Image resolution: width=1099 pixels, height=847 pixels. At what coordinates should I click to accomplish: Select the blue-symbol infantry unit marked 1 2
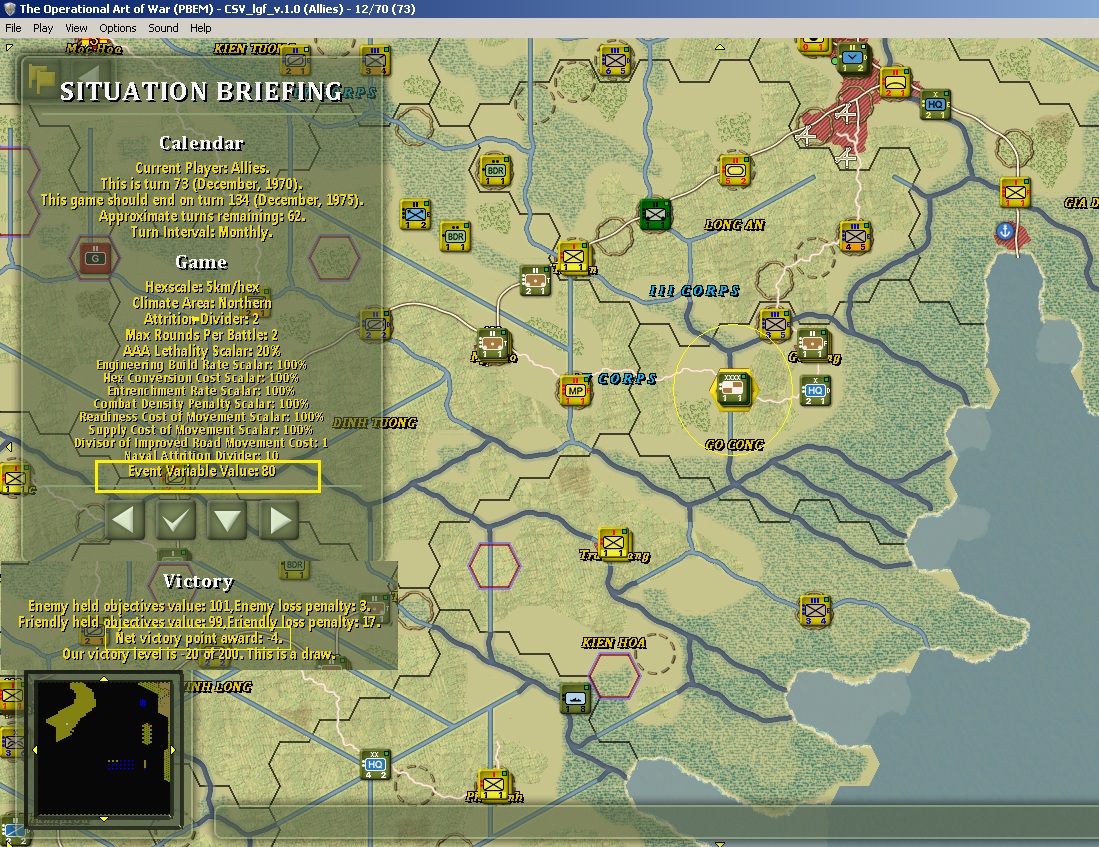416,215
